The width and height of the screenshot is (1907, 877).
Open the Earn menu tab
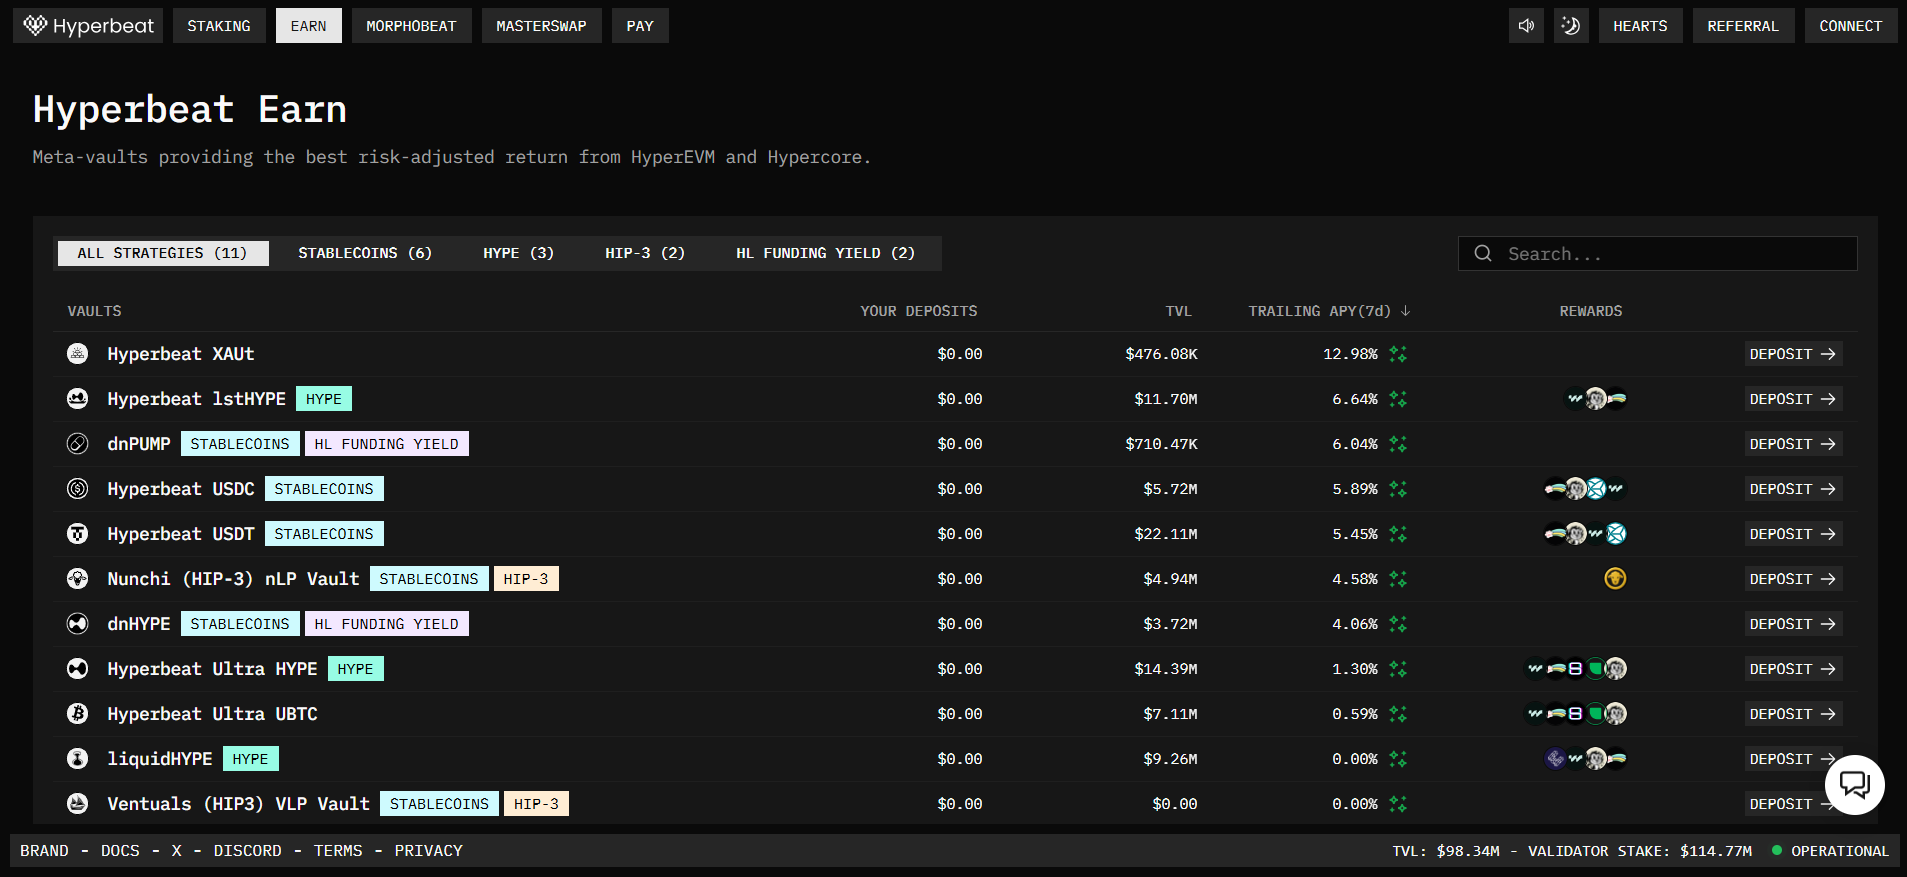pyautogui.click(x=308, y=26)
